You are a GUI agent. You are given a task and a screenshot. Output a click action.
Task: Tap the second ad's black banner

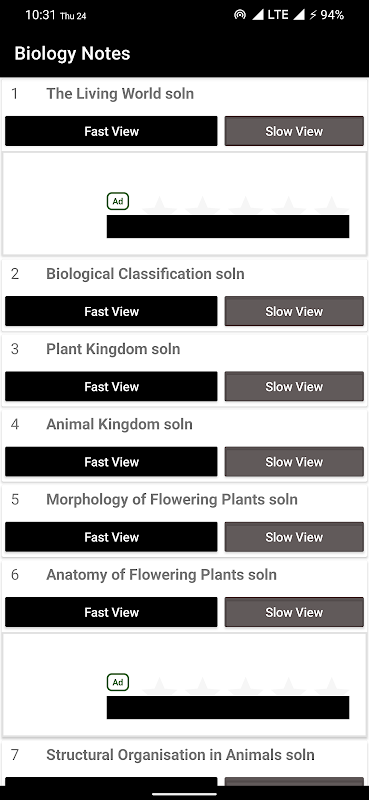pyautogui.click(x=228, y=708)
